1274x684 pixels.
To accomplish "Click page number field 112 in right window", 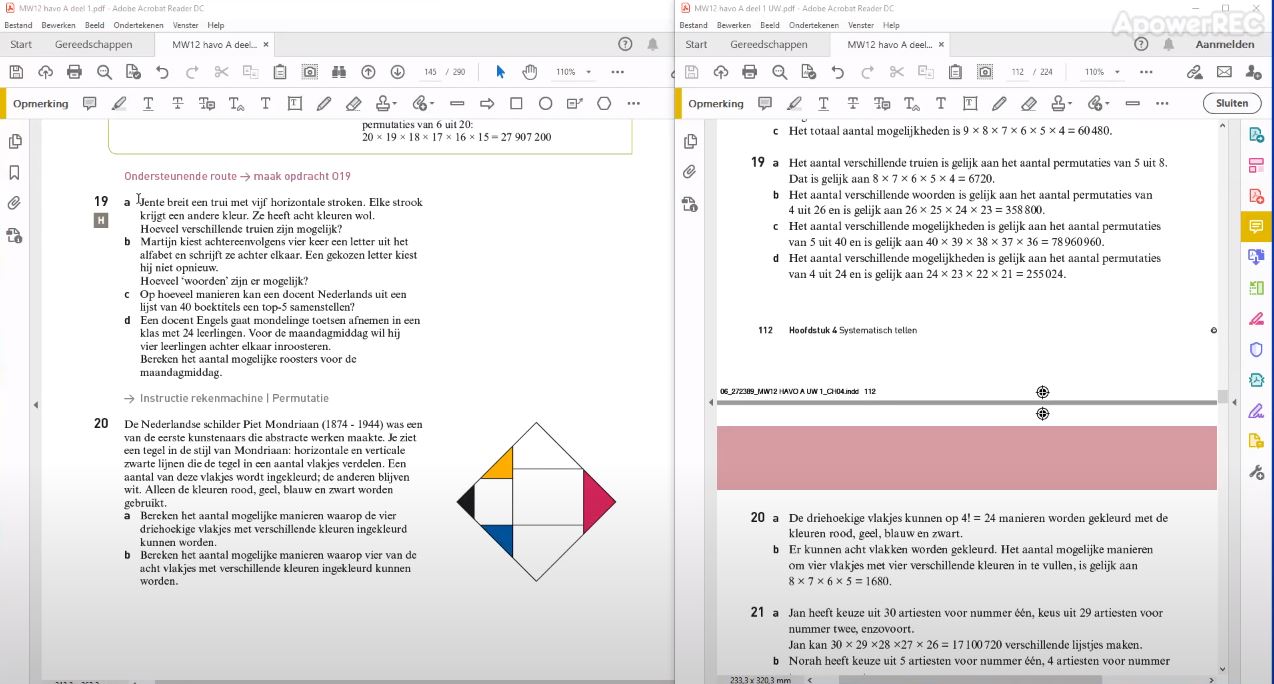I will tap(1018, 72).
